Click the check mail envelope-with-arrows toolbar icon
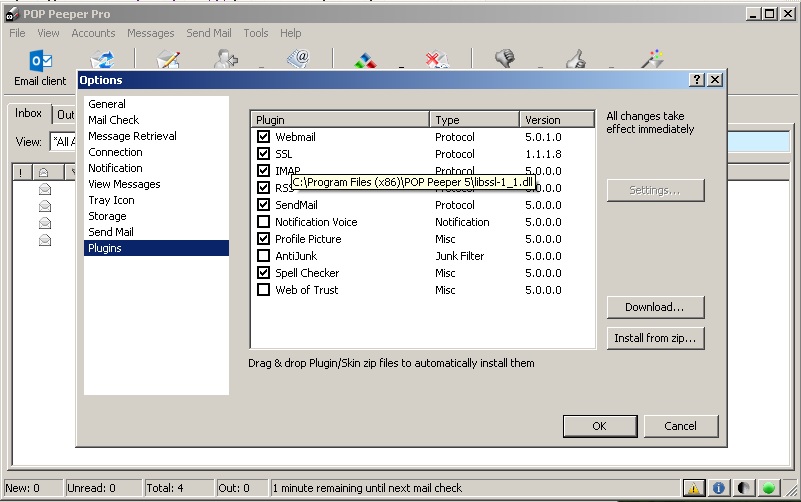 click(102, 59)
